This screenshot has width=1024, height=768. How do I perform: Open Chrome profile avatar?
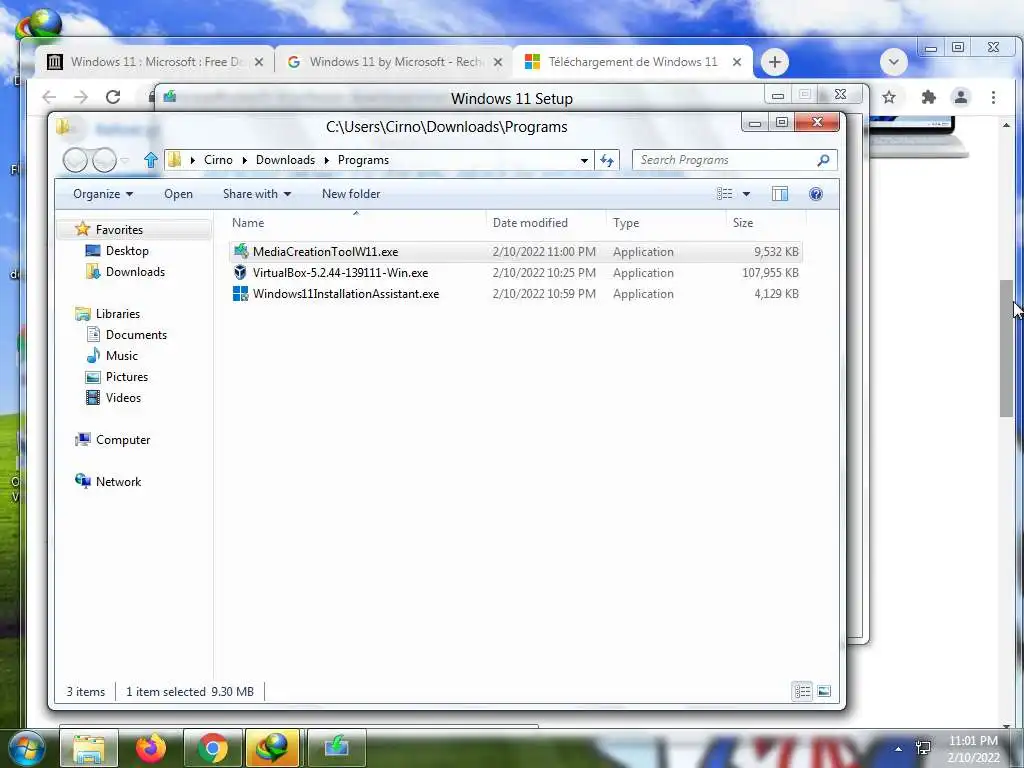(x=961, y=97)
